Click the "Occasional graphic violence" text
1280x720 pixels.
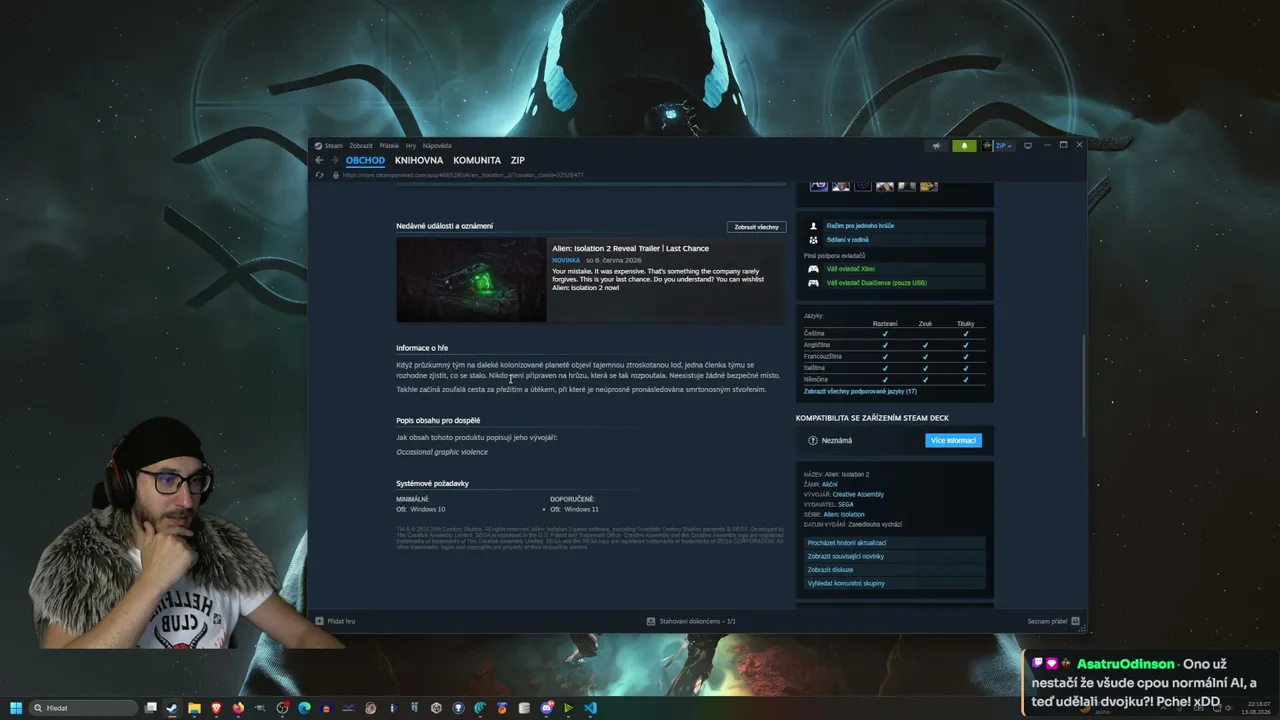(x=442, y=452)
